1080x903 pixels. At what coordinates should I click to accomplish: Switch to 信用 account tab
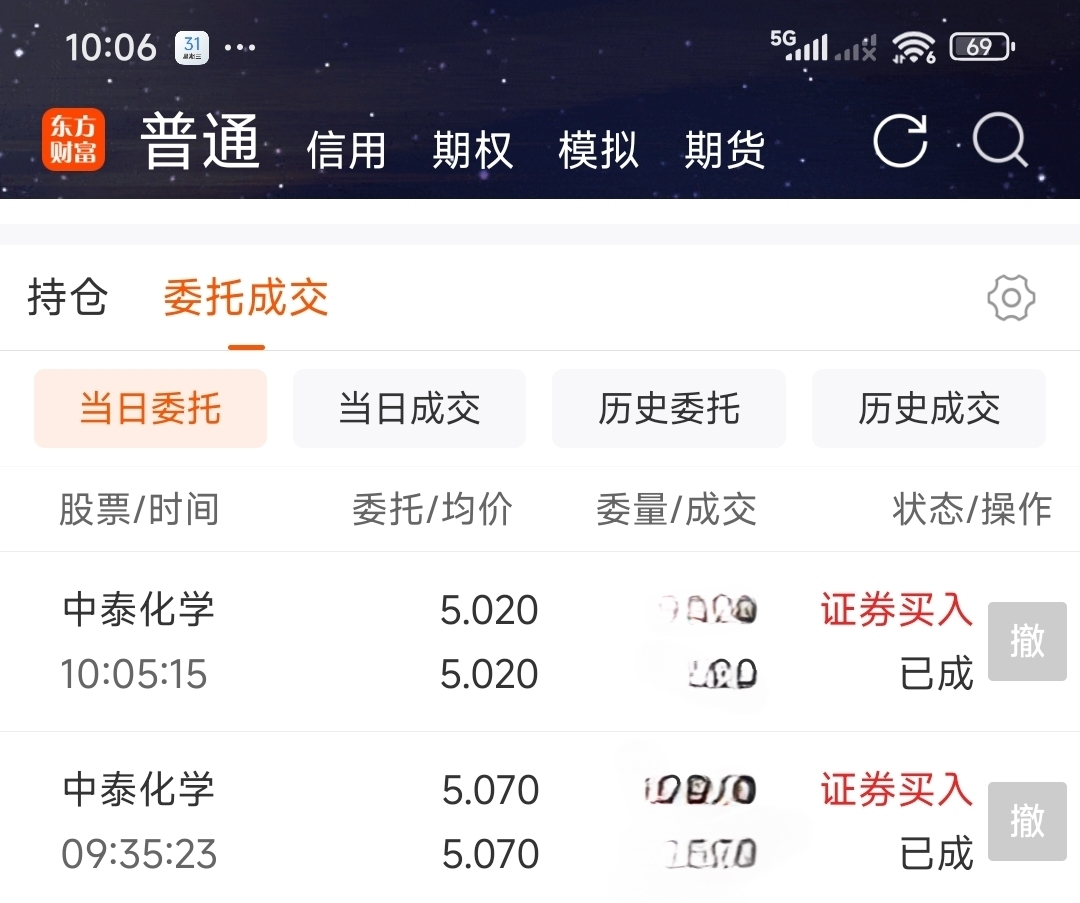(346, 151)
